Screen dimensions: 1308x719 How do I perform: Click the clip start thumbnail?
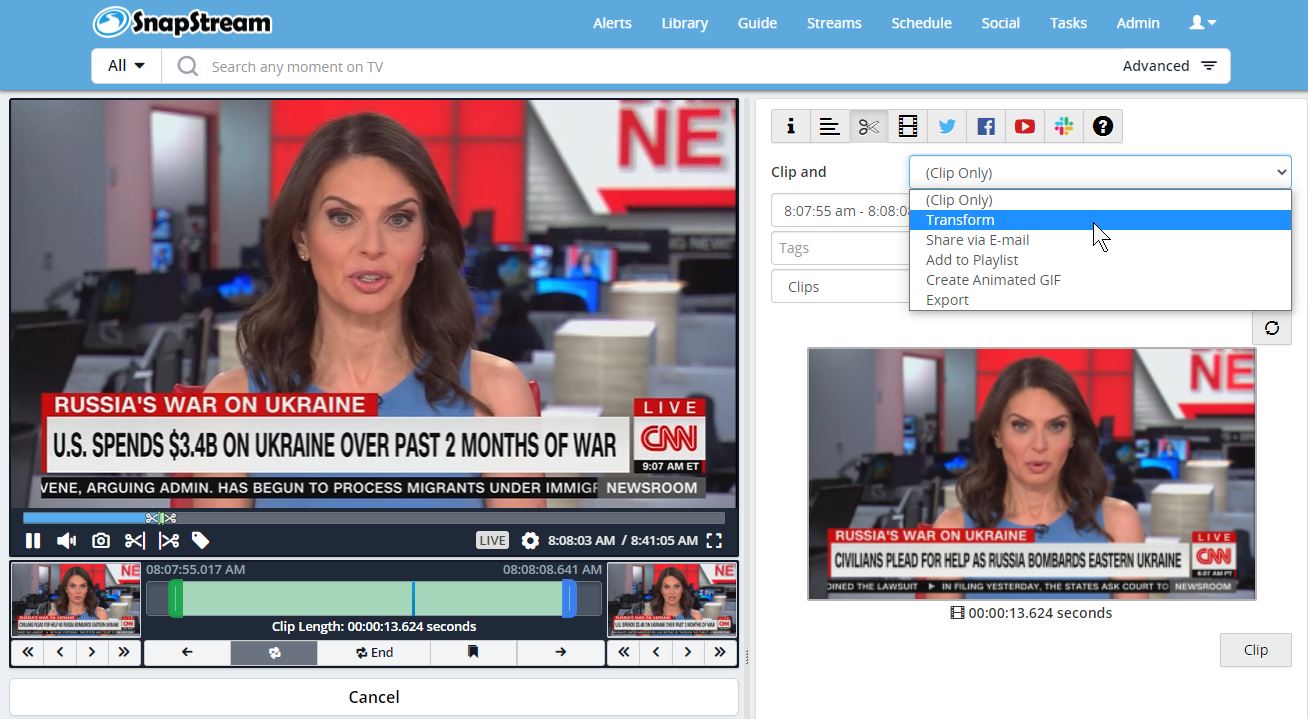(76, 600)
